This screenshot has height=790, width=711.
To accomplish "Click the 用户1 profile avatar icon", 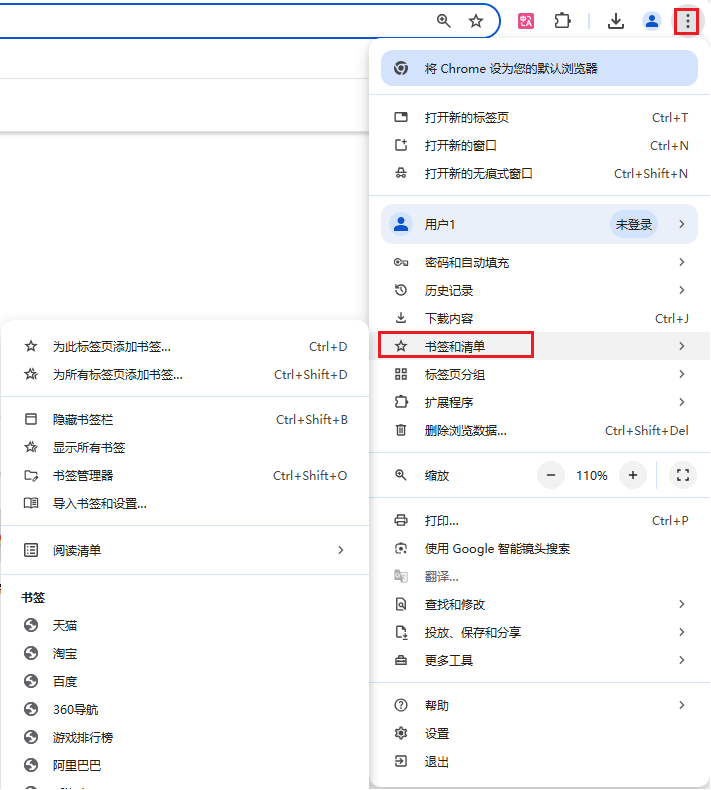I will coord(401,224).
